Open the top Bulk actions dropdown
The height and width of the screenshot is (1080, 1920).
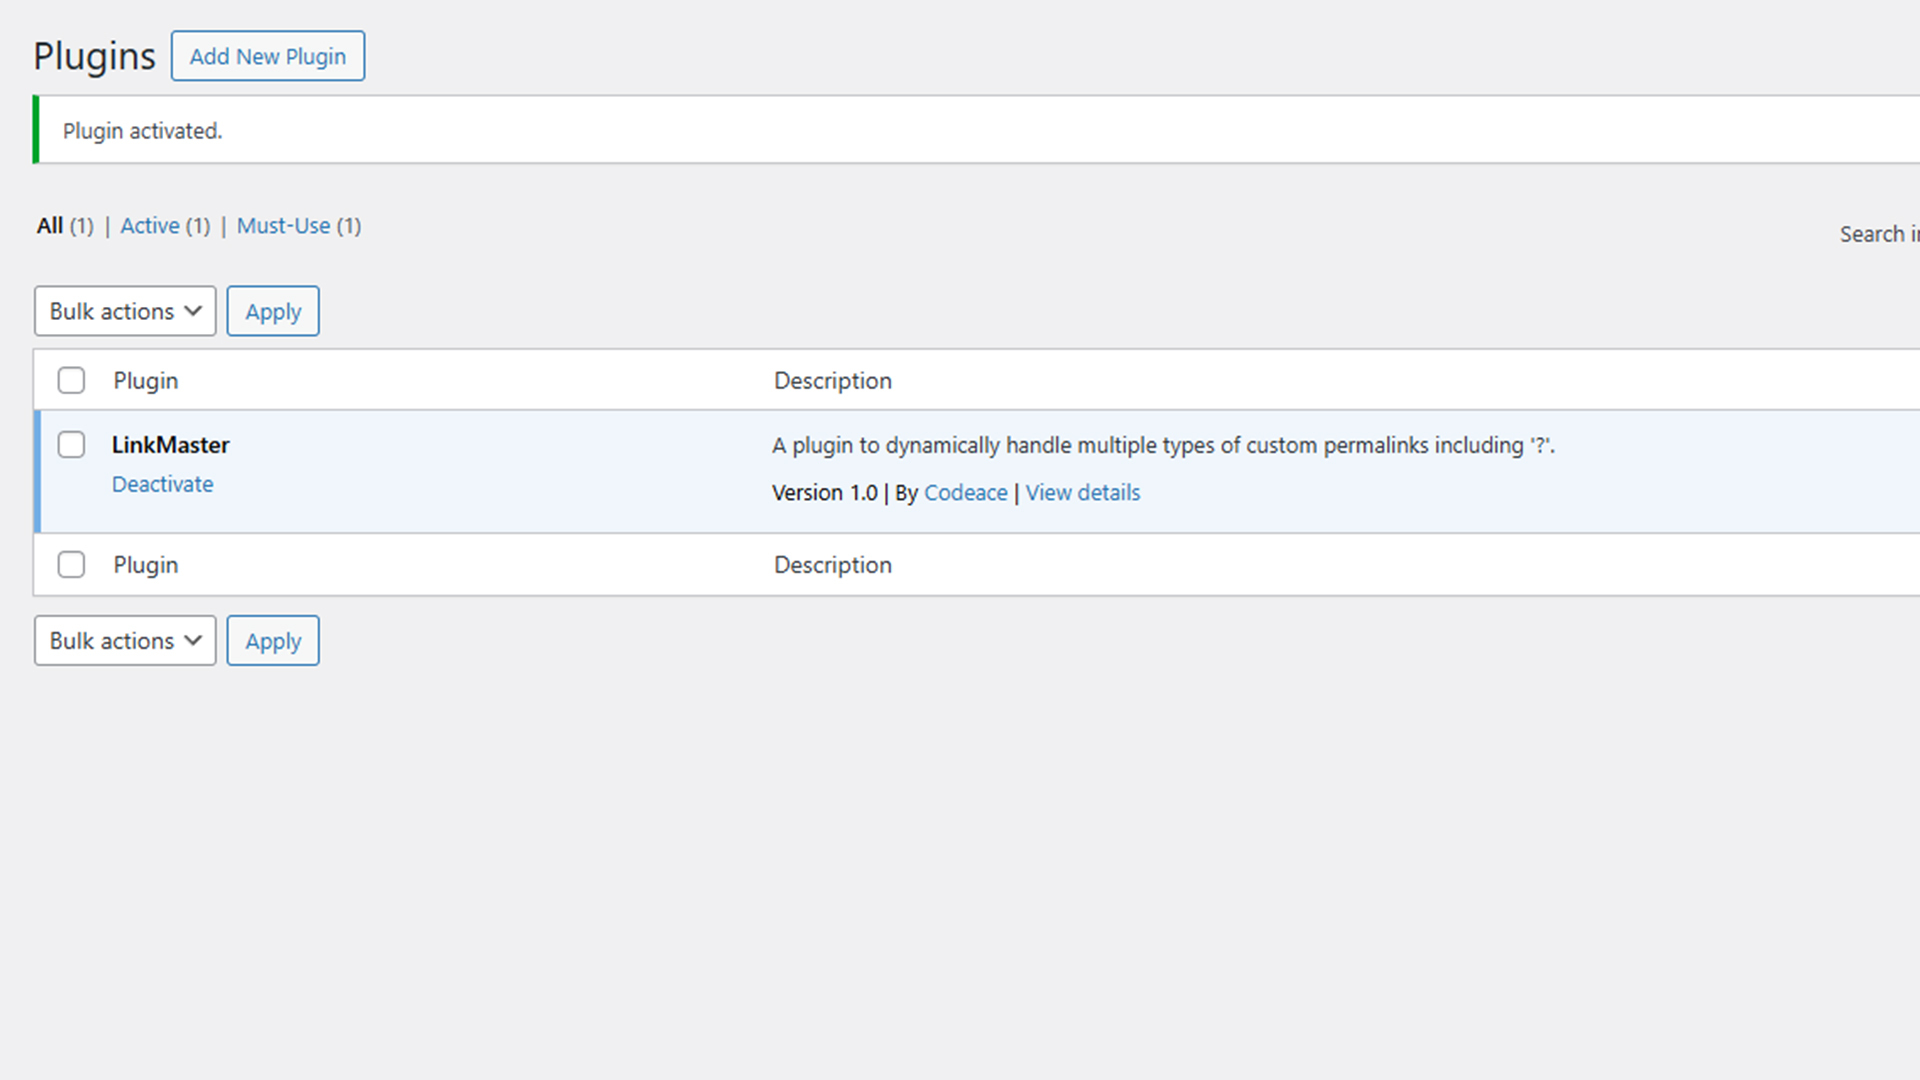point(125,311)
